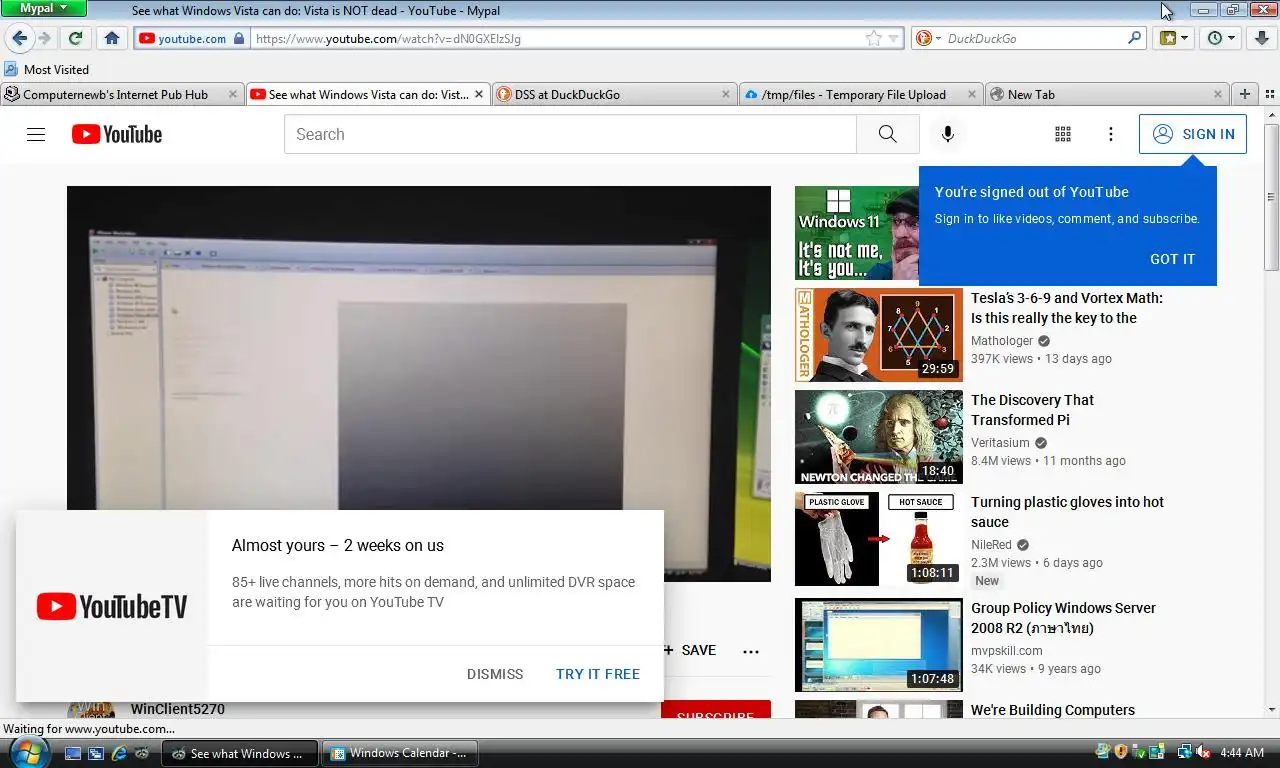The height and width of the screenshot is (768, 1280).
Task: Click GOT IT in the signed-out popup
Action: click(1172, 259)
